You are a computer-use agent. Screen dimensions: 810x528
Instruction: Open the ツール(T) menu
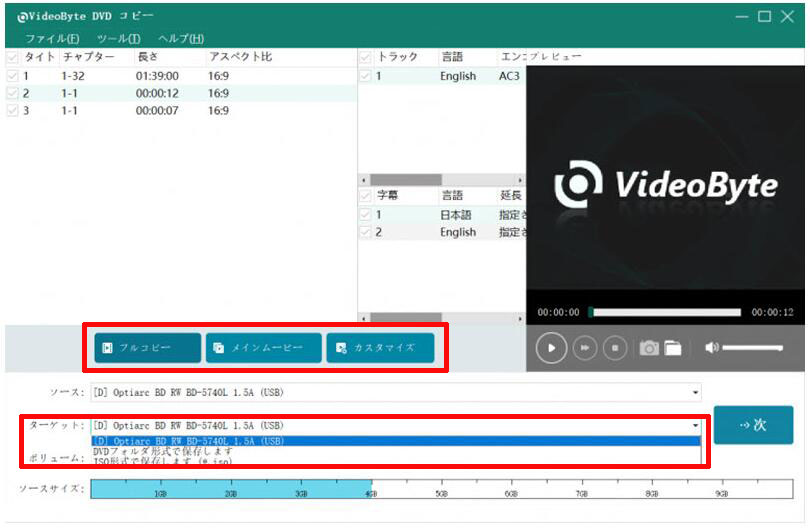[x=118, y=39]
